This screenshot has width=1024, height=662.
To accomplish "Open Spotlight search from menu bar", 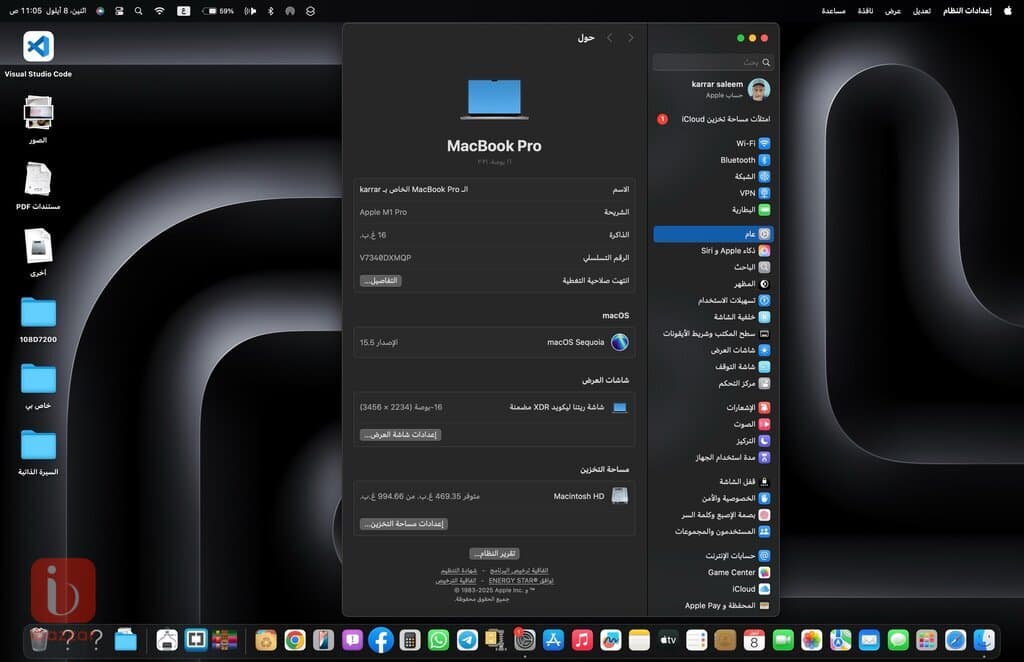I will click(138, 10).
